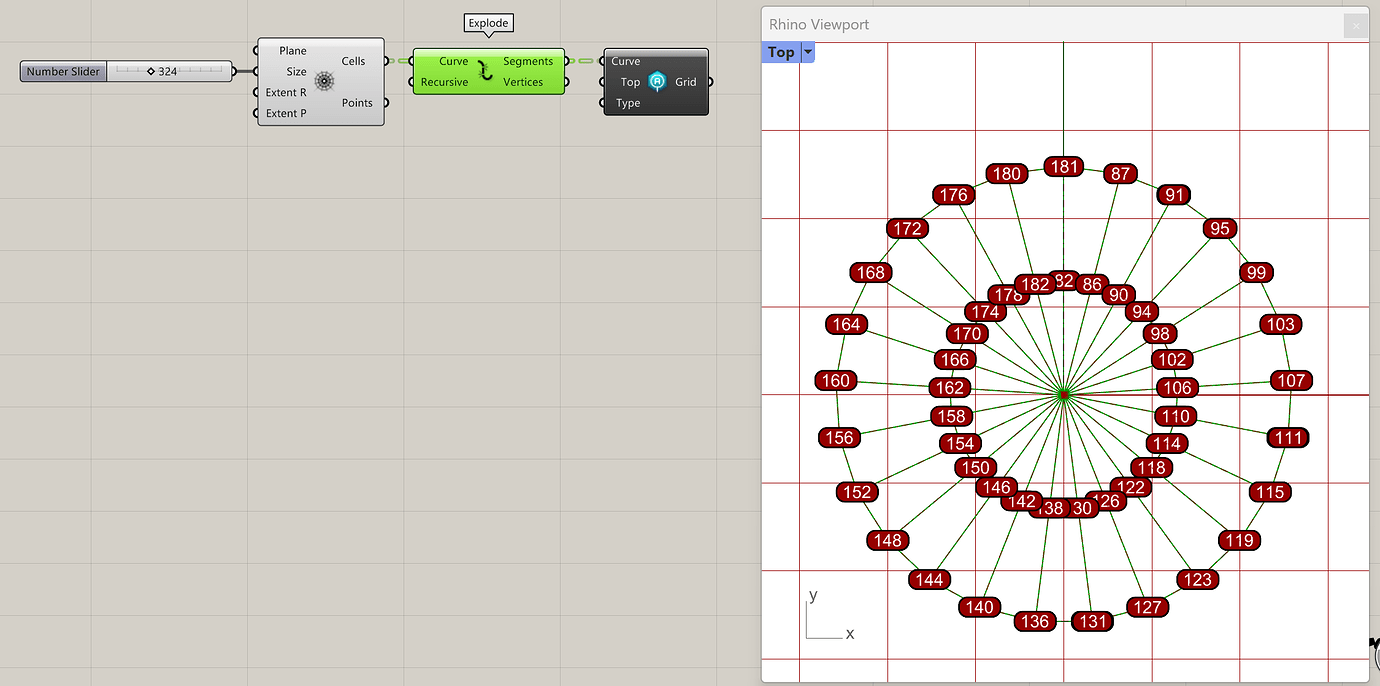Click the Grid output parameter
1380x686 pixels.
[685, 82]
